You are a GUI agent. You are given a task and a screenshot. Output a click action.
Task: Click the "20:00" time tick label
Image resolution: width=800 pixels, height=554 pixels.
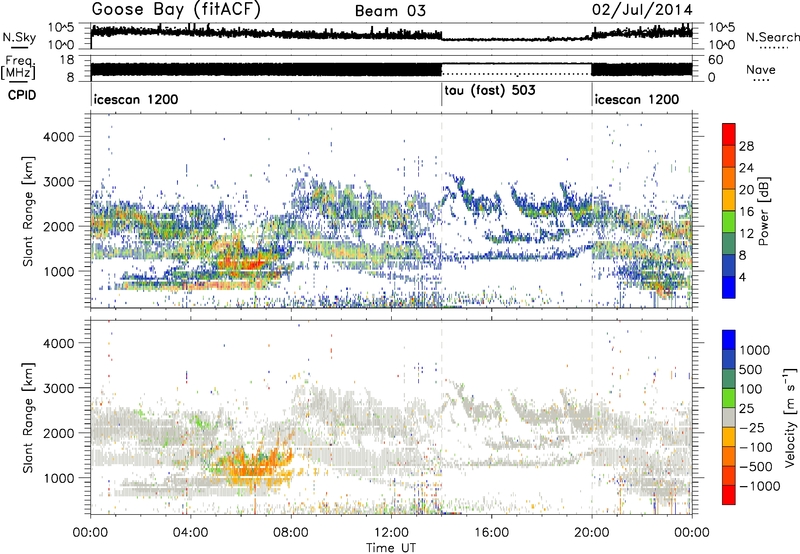tap(591, 533)
